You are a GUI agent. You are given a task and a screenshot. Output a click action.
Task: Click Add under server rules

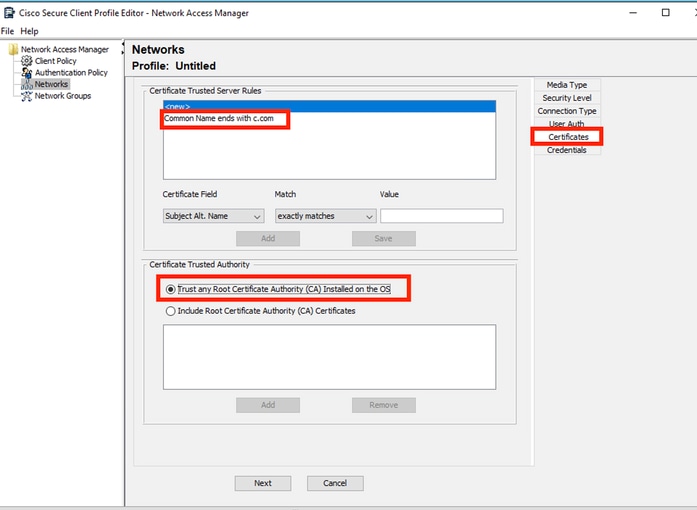coord(268,238)
